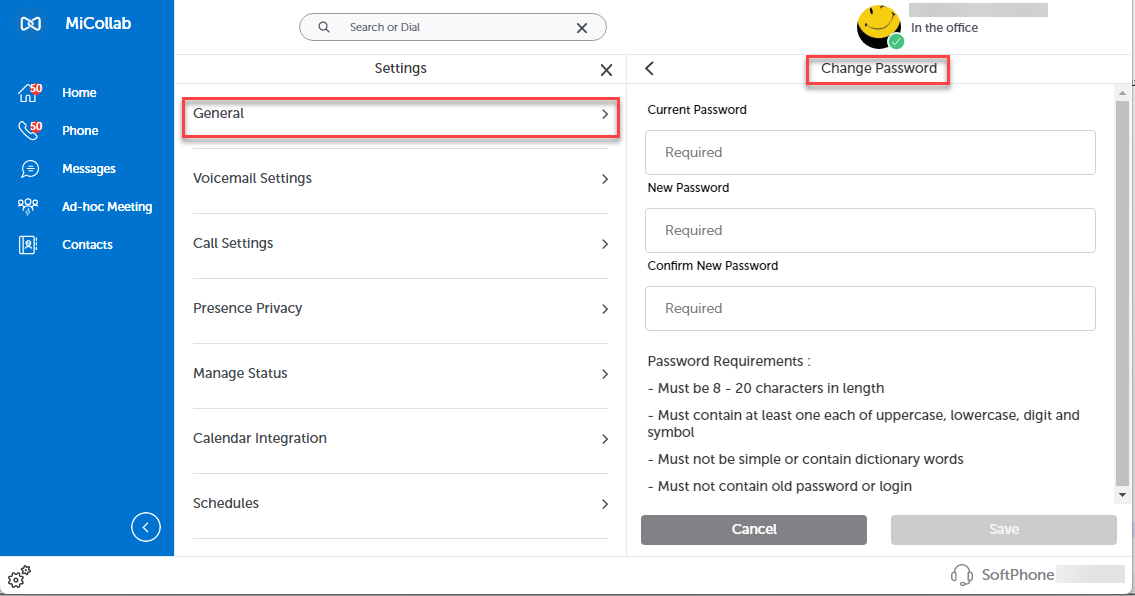Focus the New Password field

[x=870, y=230]
